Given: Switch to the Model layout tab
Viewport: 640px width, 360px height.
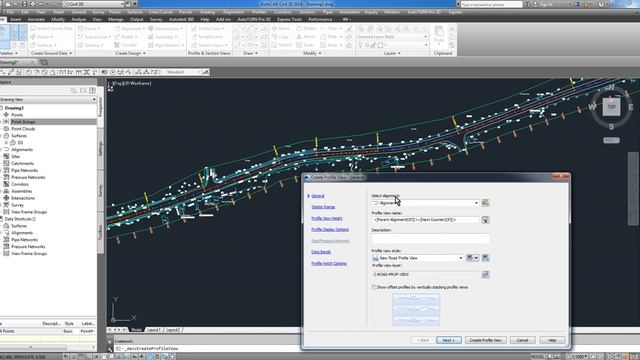Looking at the screenshot, I should point(136,329).
